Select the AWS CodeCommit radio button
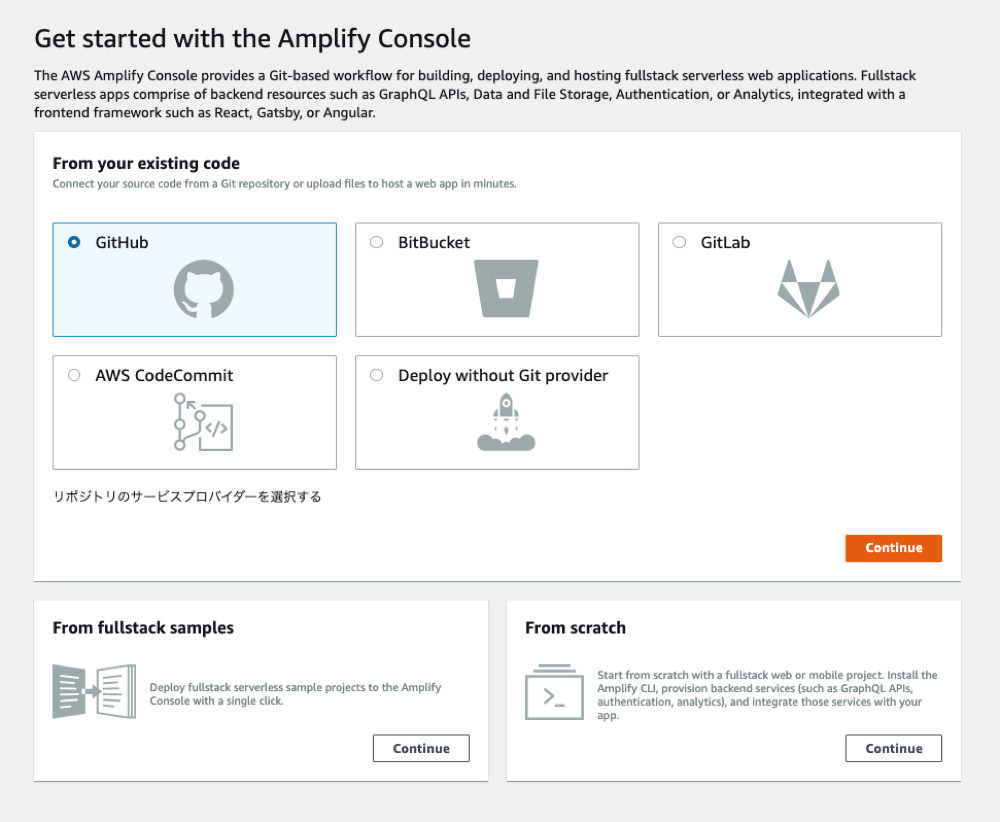Viewport: 1000px width, 822px height. (x=74, y=375)
